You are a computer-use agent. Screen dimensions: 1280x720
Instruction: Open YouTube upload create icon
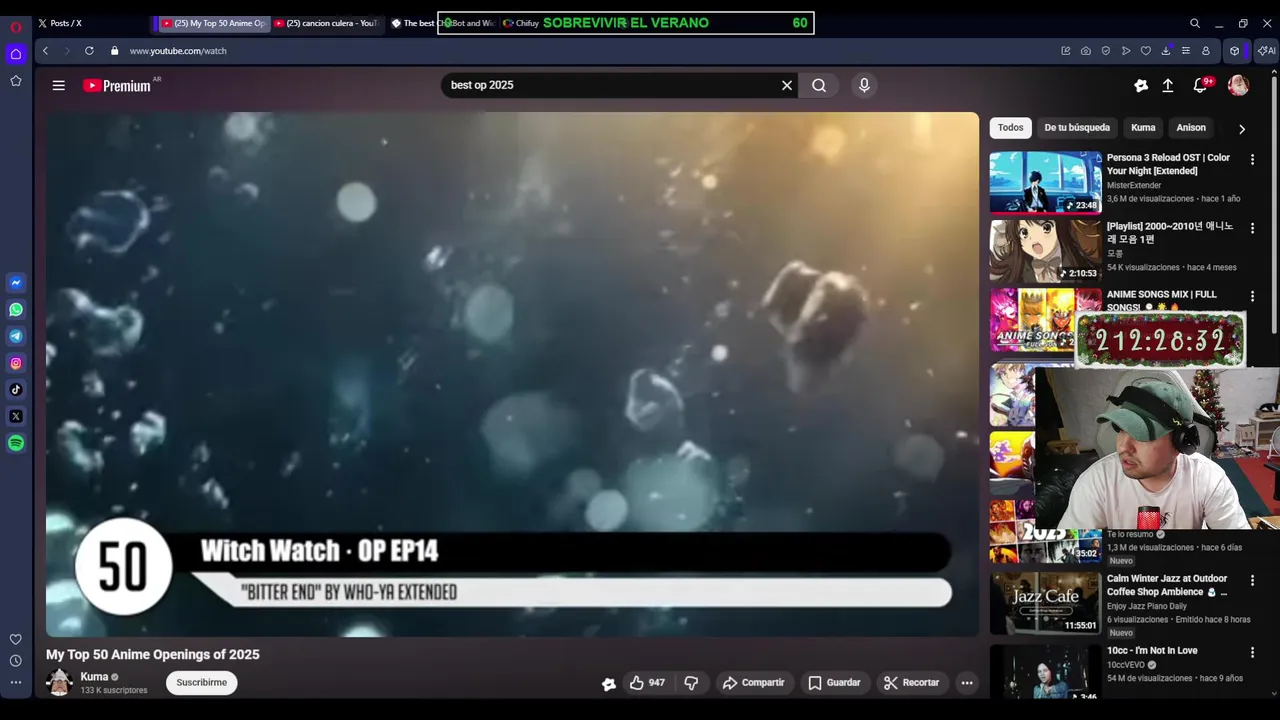pyautogui.click(x=1167, y=86)
